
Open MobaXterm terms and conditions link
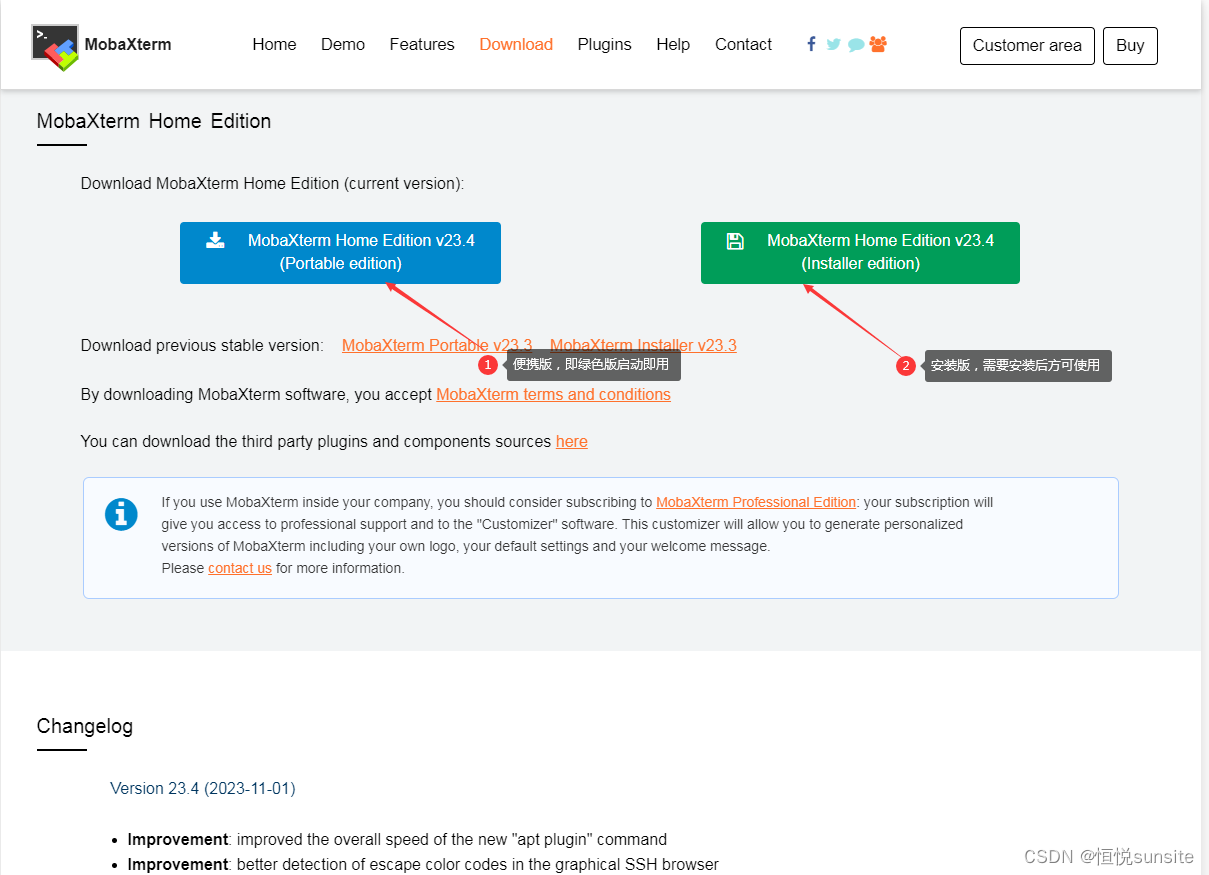(x=553, y=394)
